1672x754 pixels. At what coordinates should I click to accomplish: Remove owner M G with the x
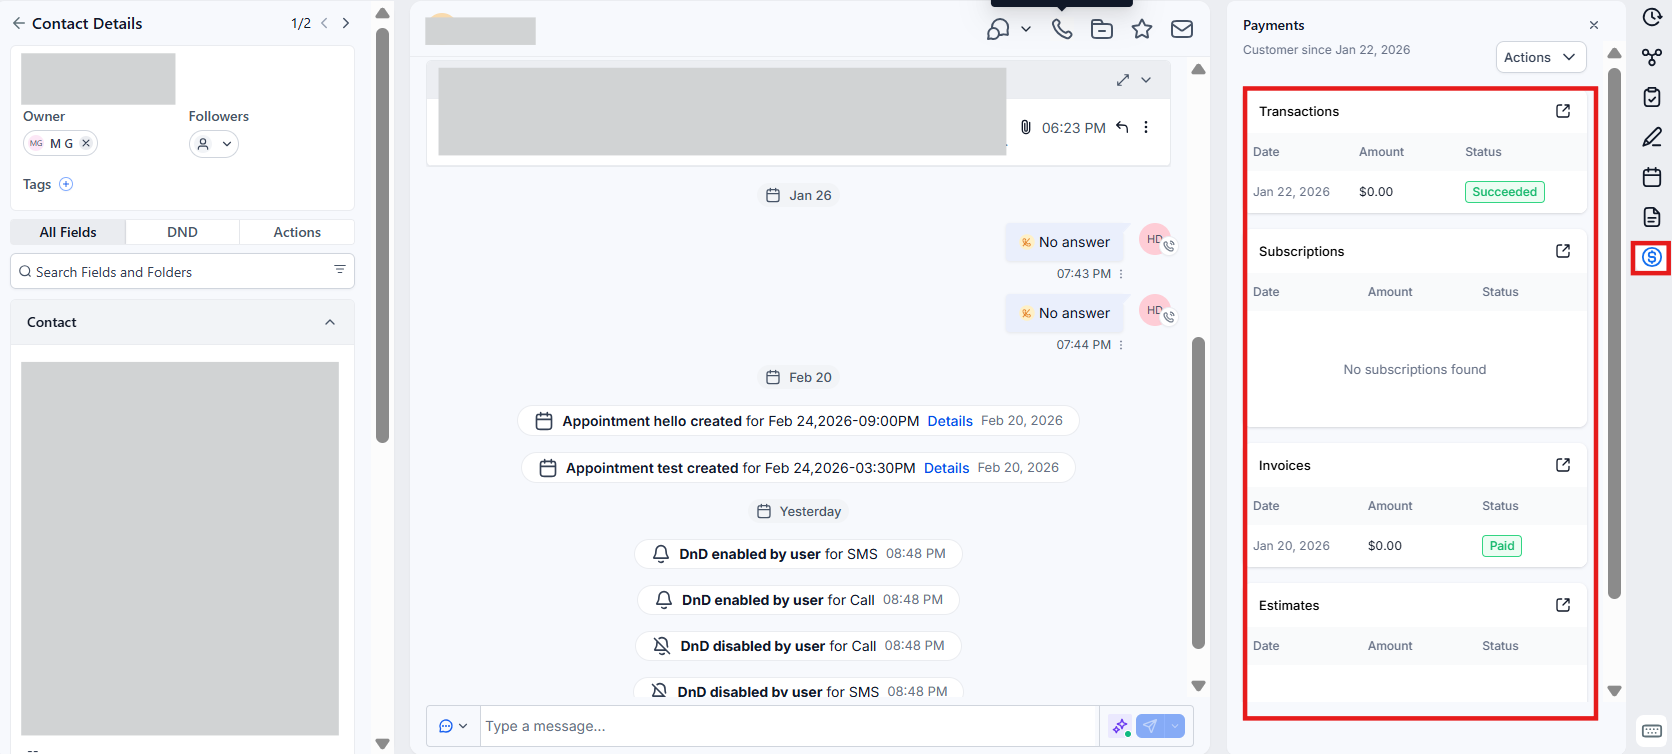[x=86, y=143]
